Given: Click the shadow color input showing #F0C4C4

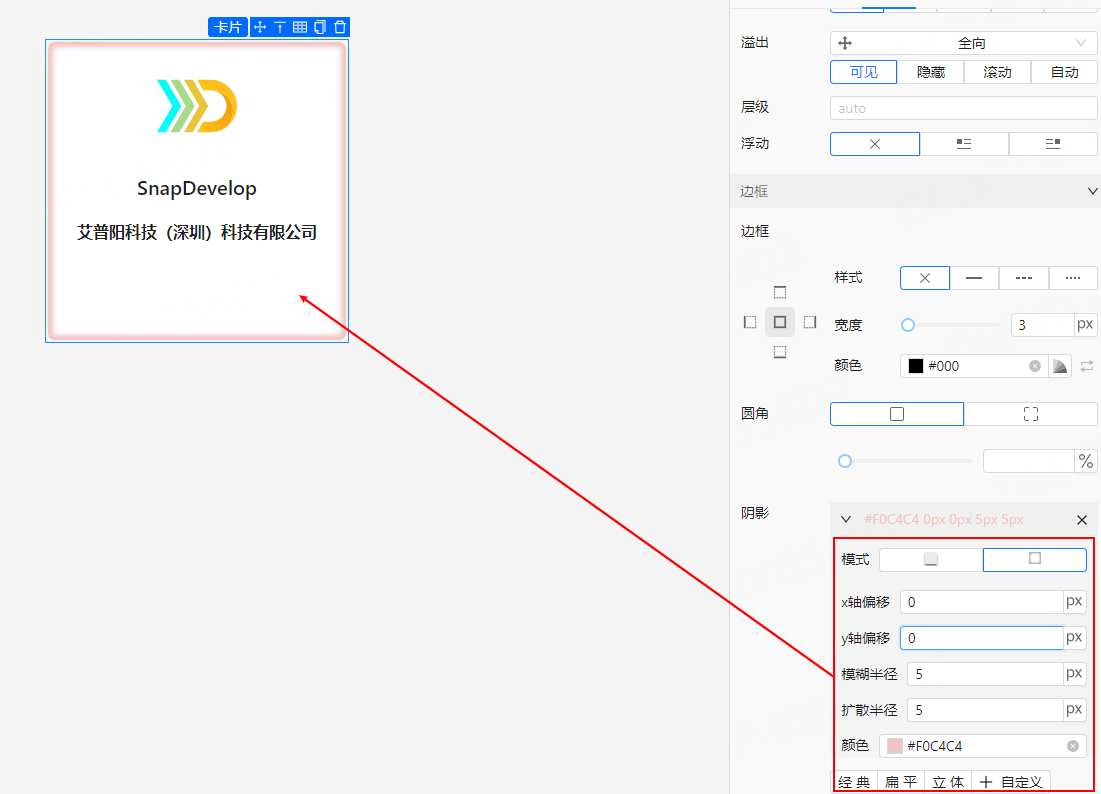Looking at the screenshot, I should pyautogui.click(x=982, y=746).
